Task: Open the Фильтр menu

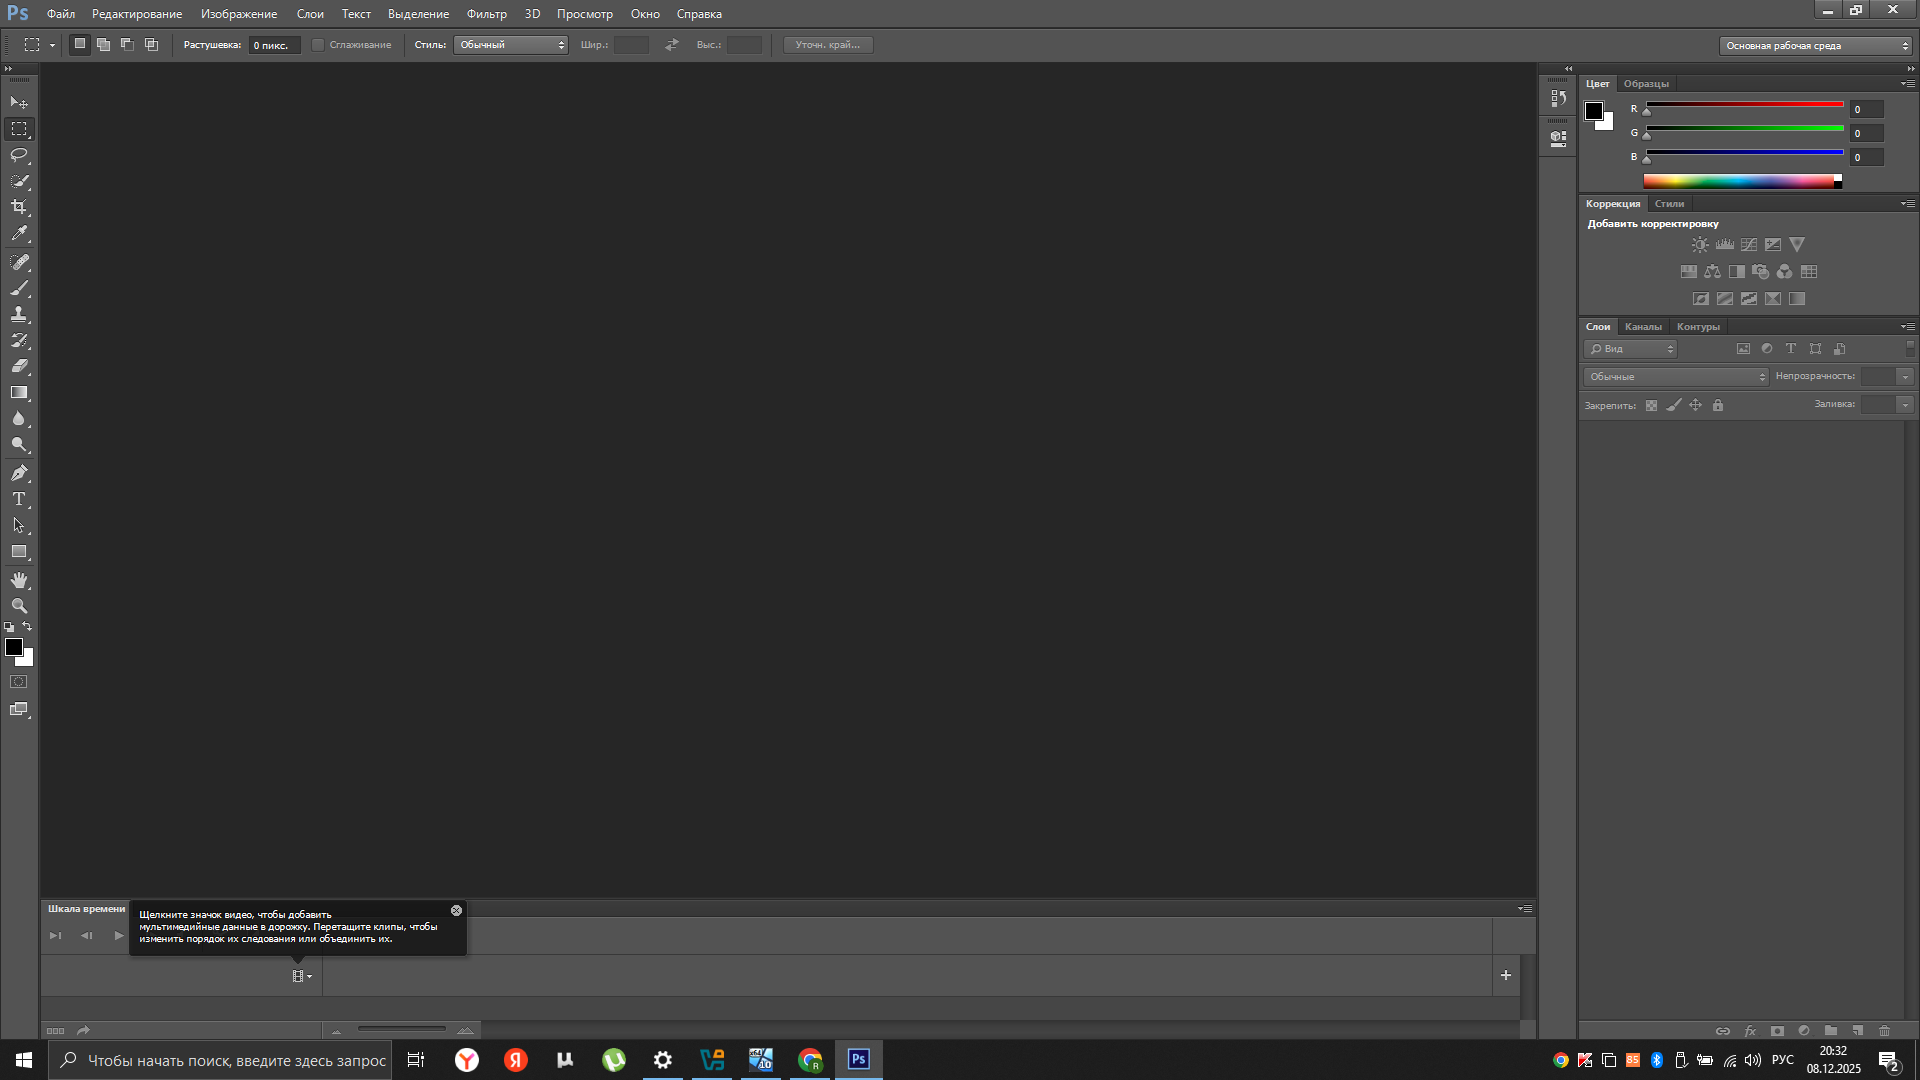Action: [486, 14]
